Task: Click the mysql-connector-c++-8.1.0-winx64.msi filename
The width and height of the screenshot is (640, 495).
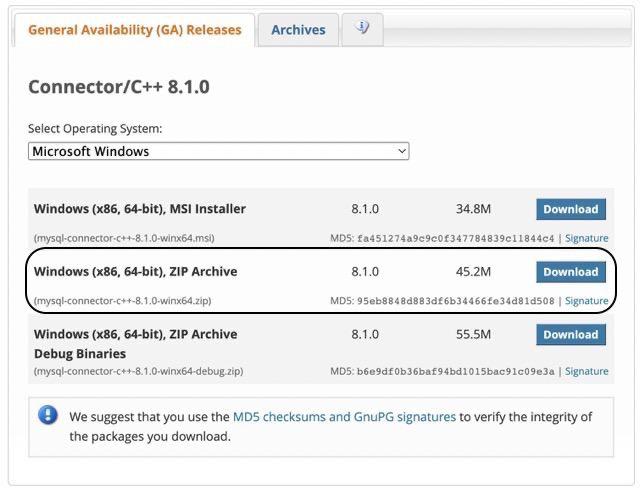Action: (x=124, y=238)
